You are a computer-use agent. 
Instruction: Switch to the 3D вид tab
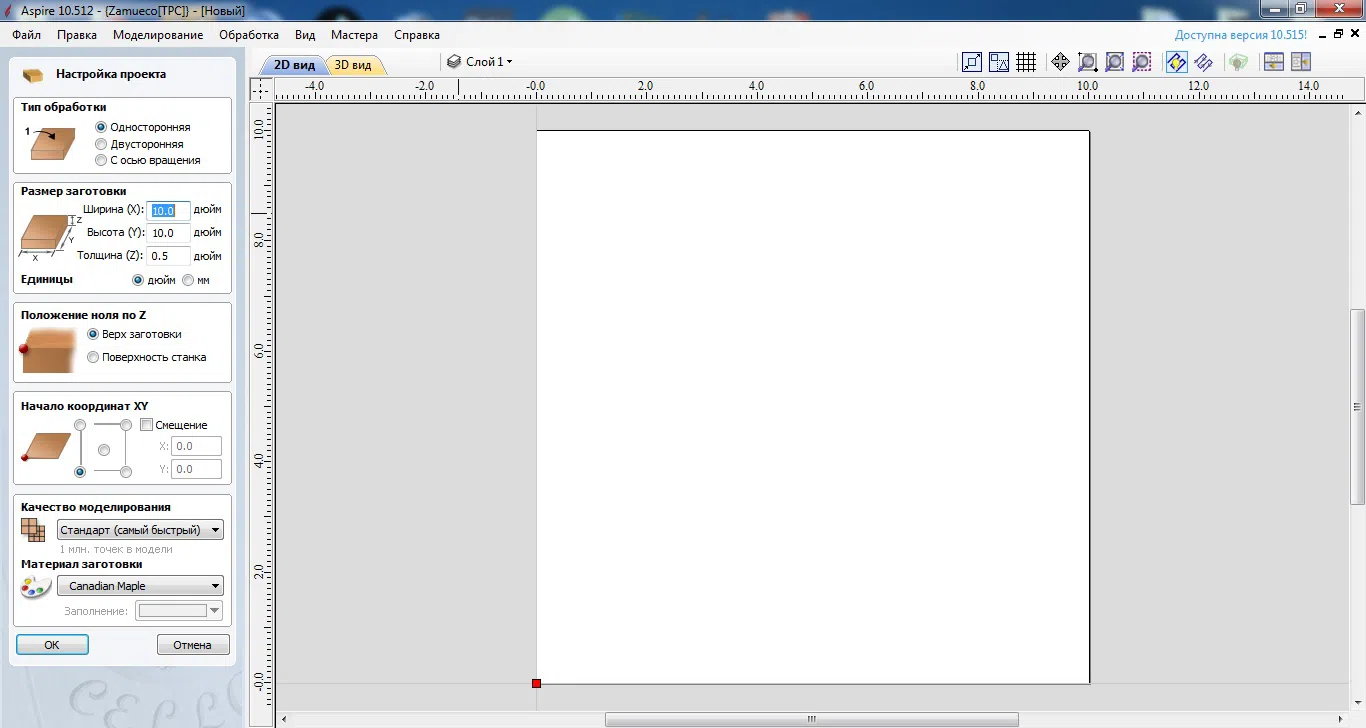(x=353, y=65)
